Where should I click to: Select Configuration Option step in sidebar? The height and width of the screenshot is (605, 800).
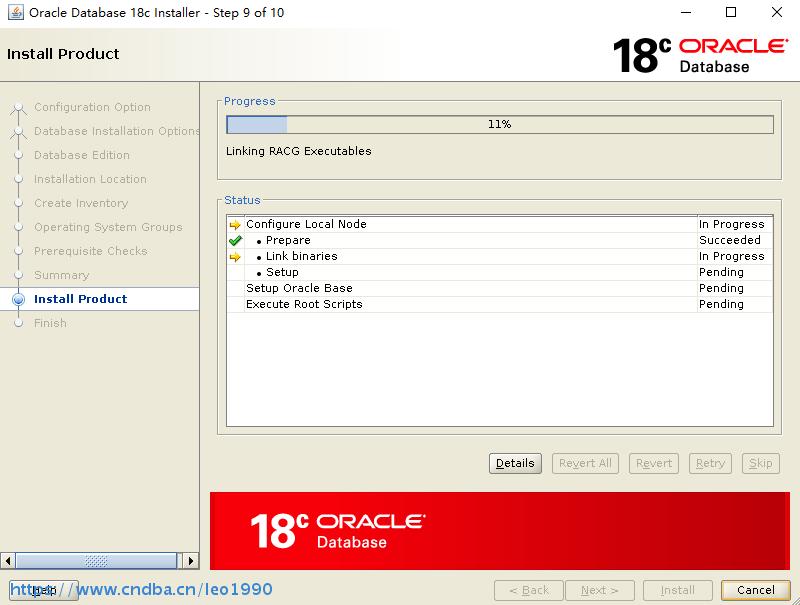click(92, 107)
